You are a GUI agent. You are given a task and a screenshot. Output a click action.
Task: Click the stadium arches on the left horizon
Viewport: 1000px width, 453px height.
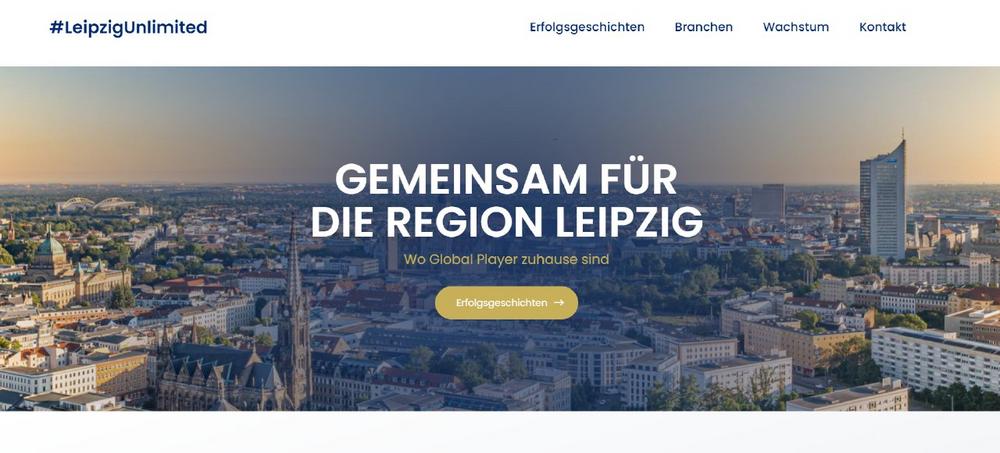pyautogui.click(x=96, y=204)
